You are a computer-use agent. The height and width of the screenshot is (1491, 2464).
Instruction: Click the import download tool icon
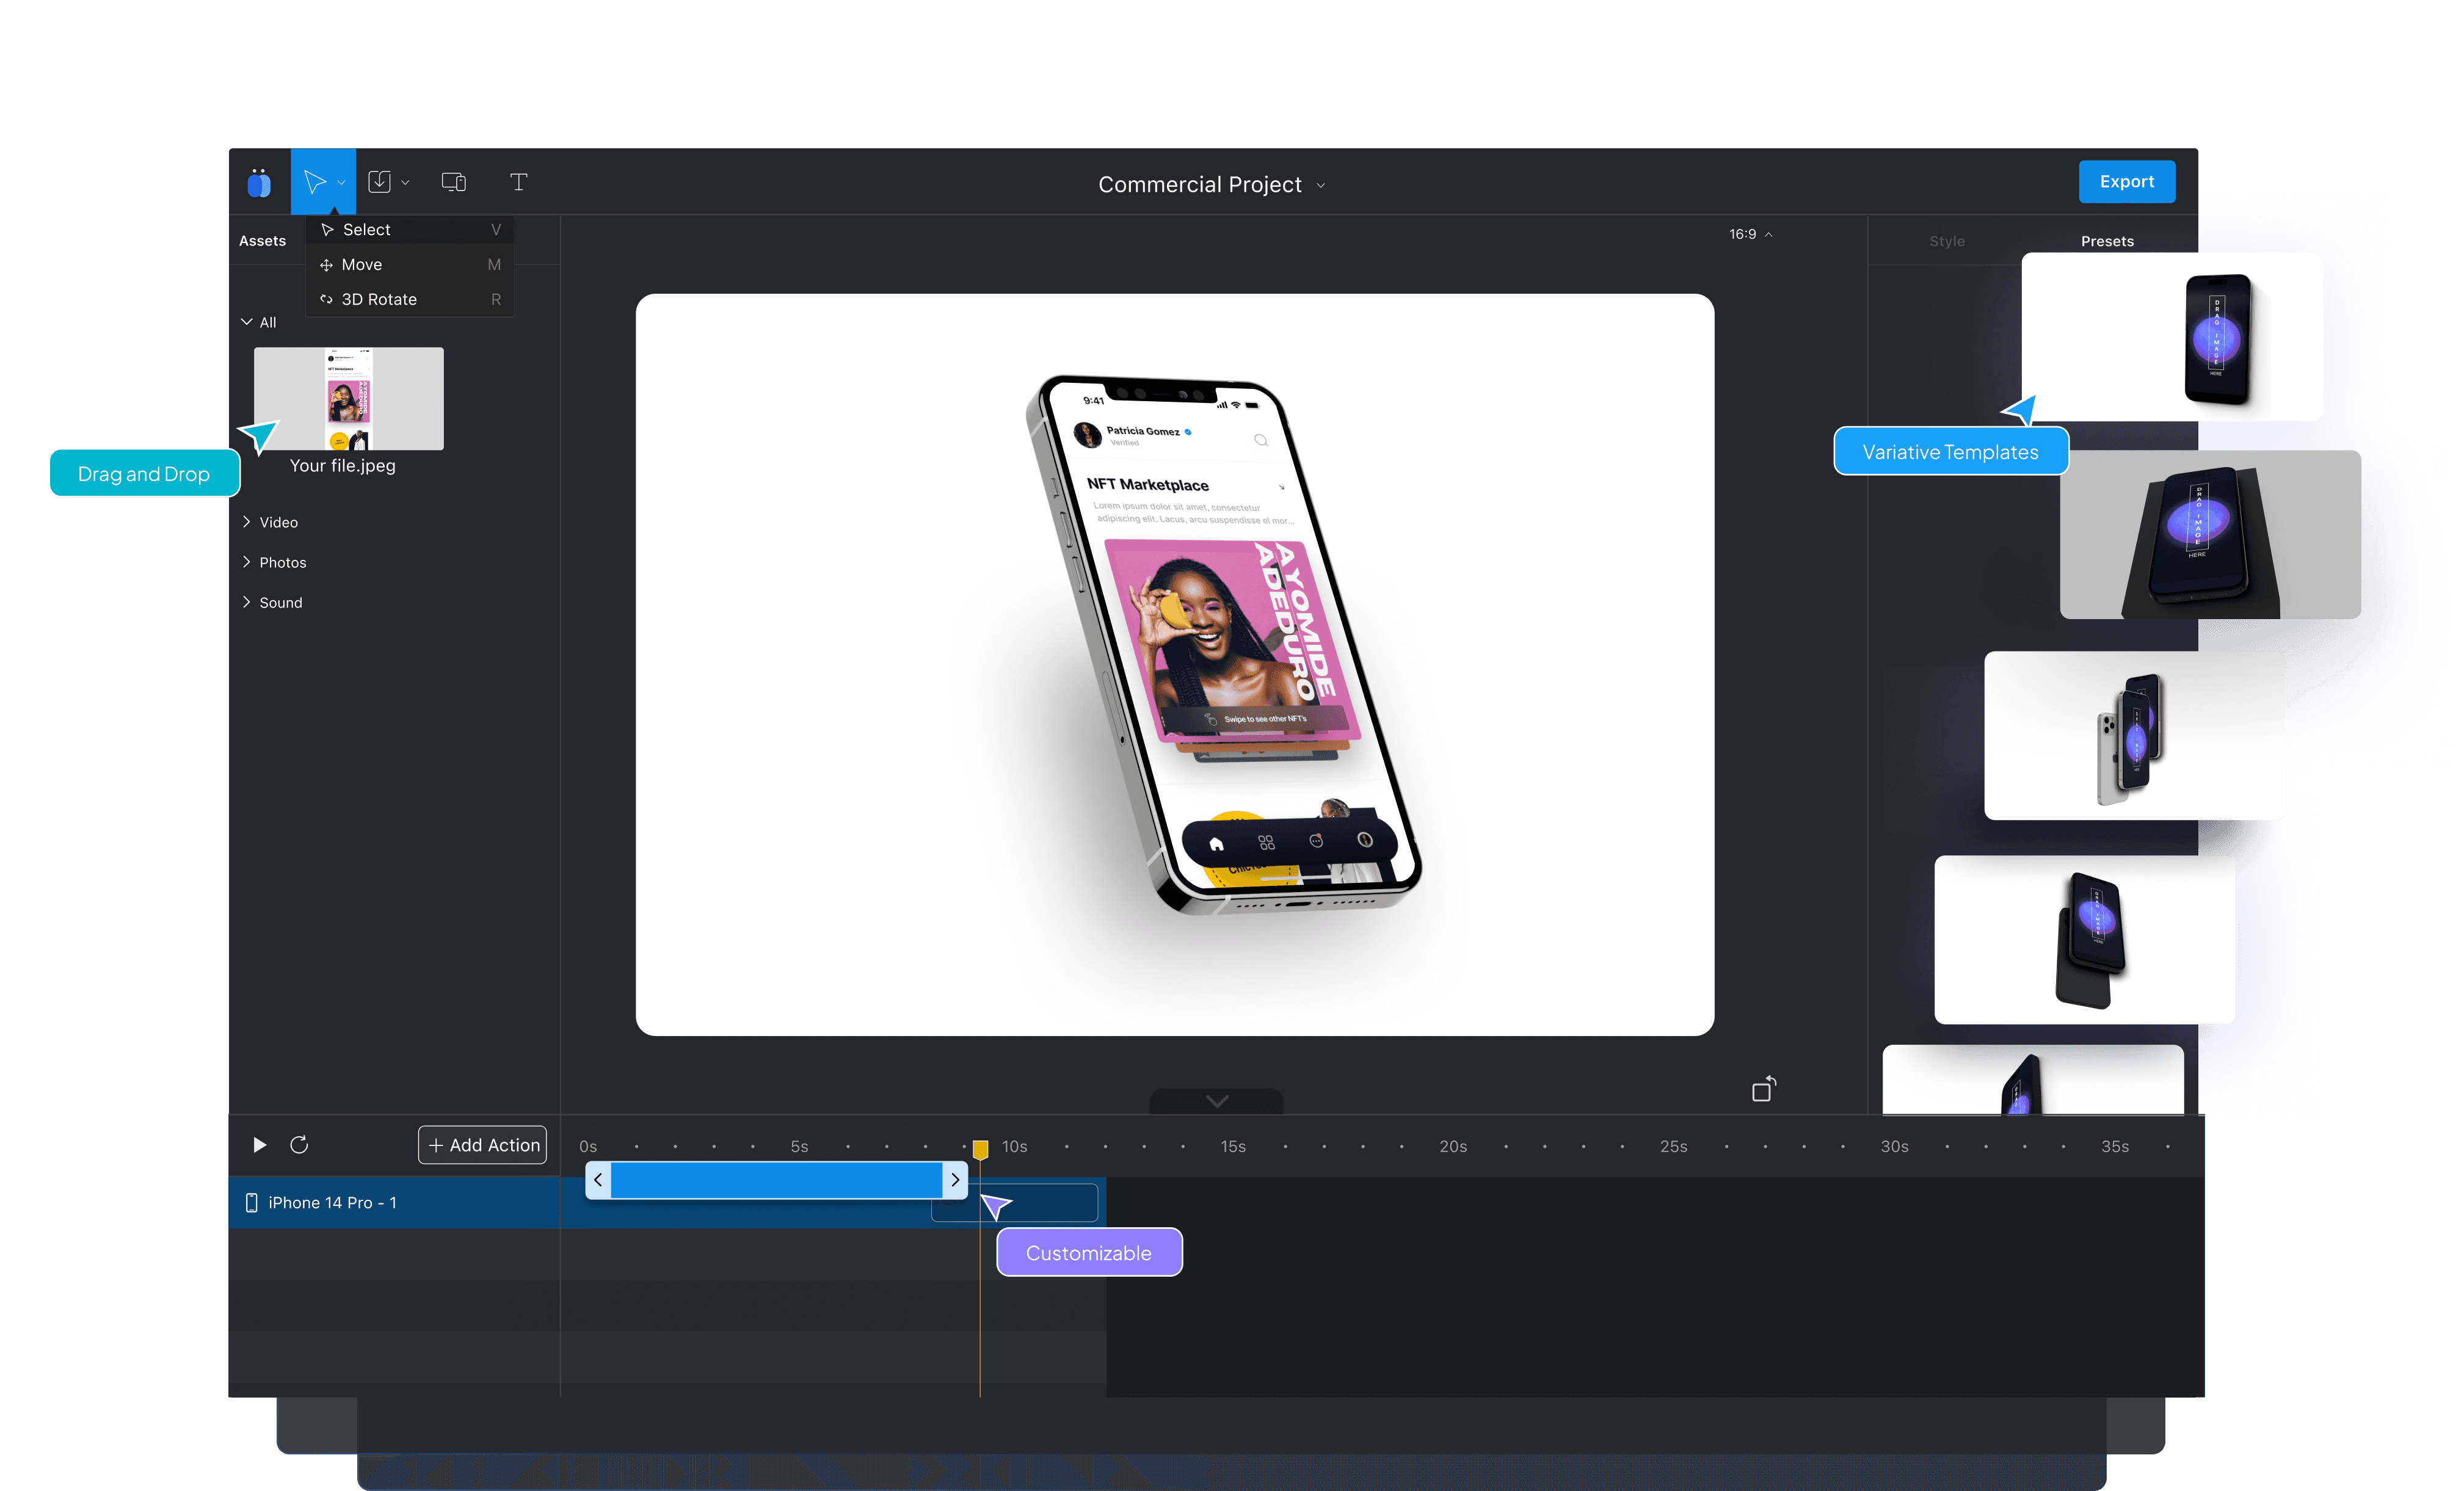[379, 182]
